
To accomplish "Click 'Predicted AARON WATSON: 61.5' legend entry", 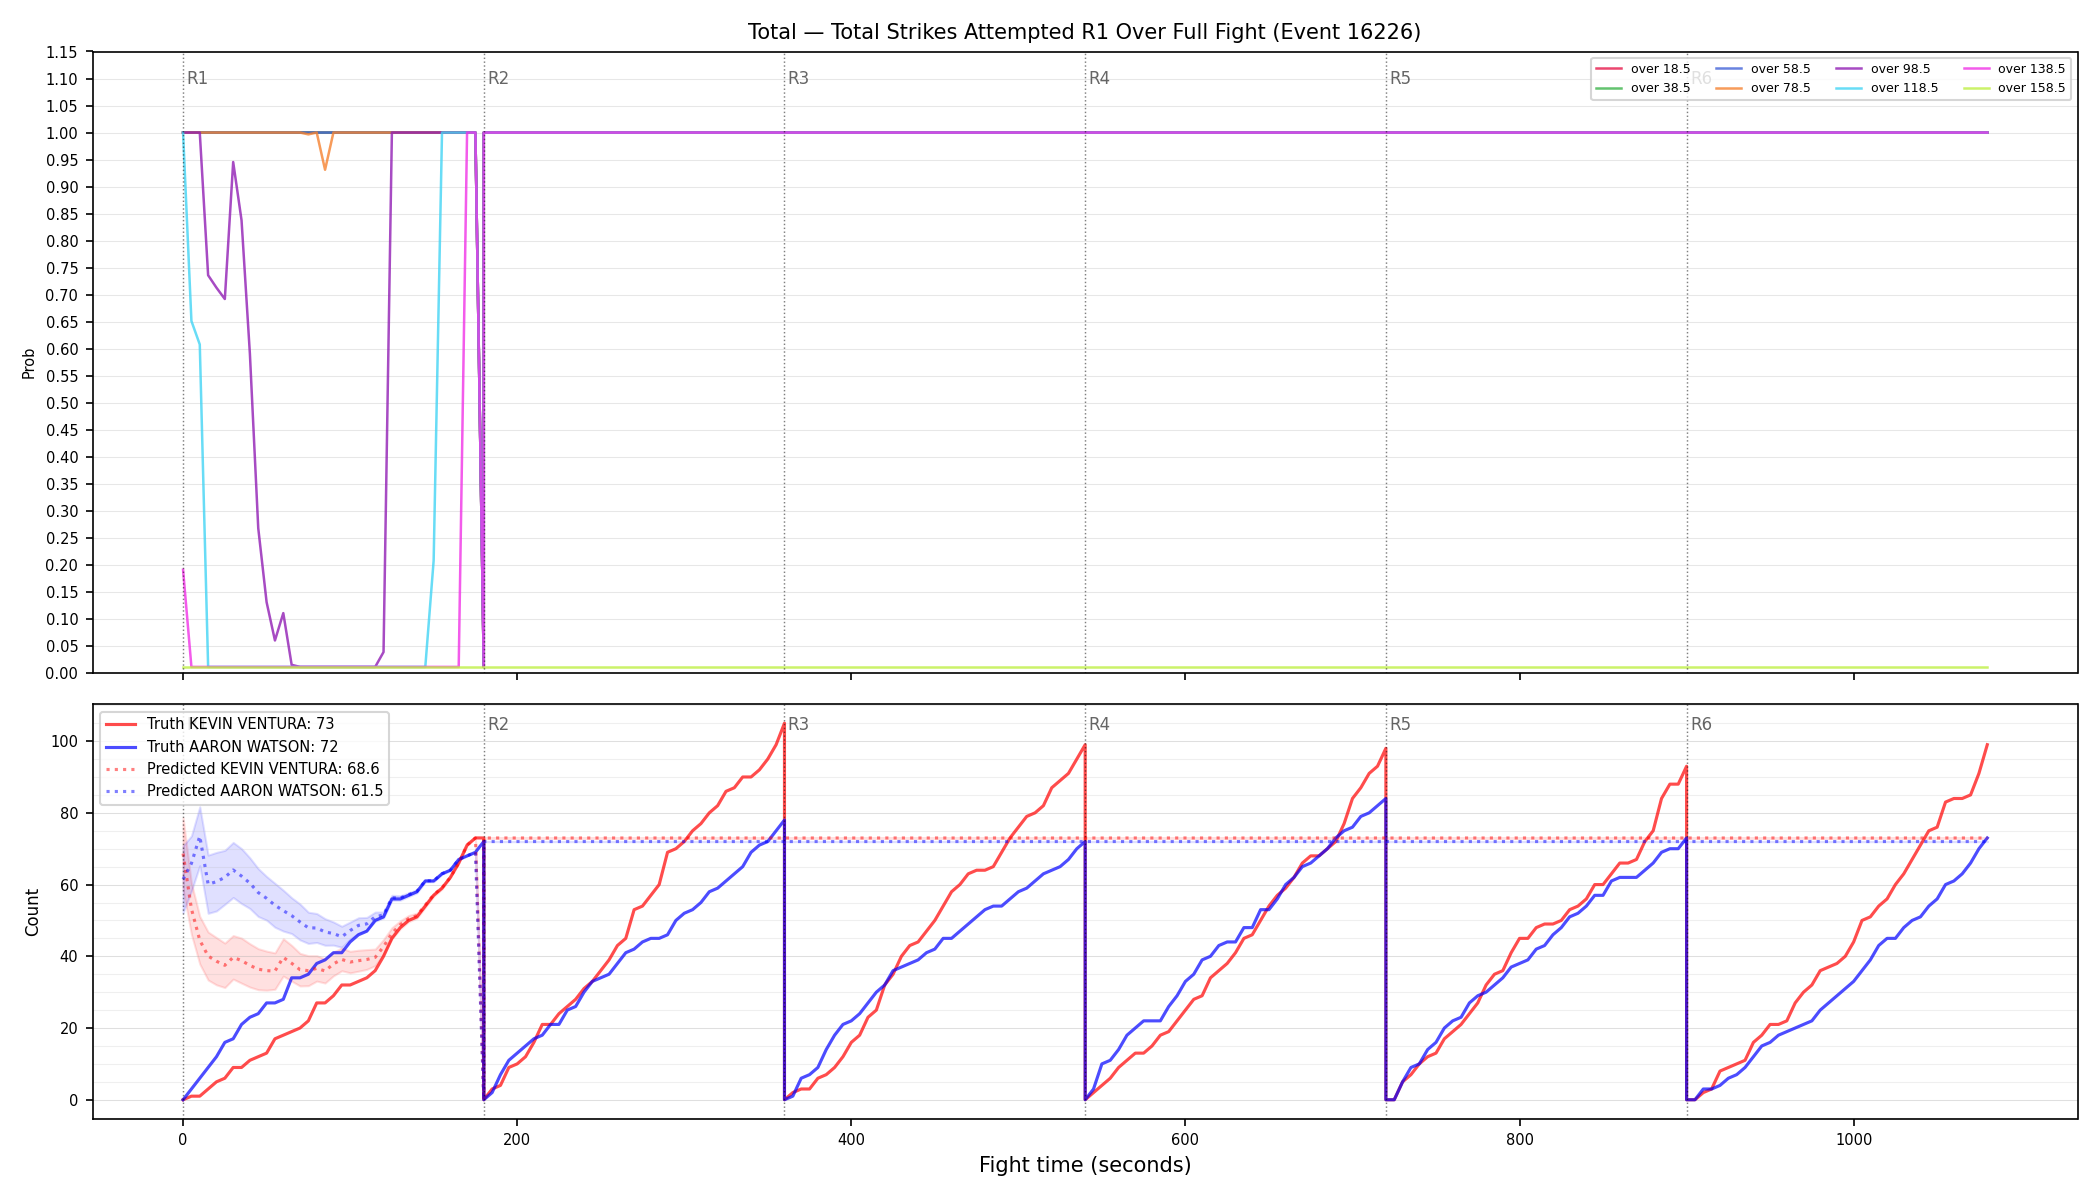I will [245, 791].
